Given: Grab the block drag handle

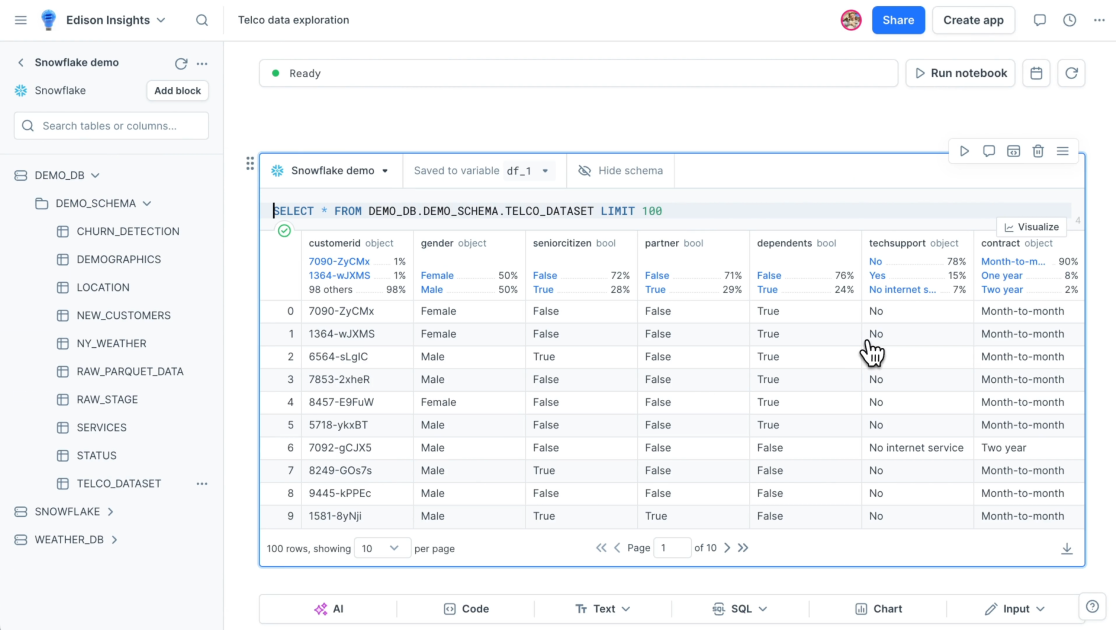Looking at the screenshot, I should (250, 164).
